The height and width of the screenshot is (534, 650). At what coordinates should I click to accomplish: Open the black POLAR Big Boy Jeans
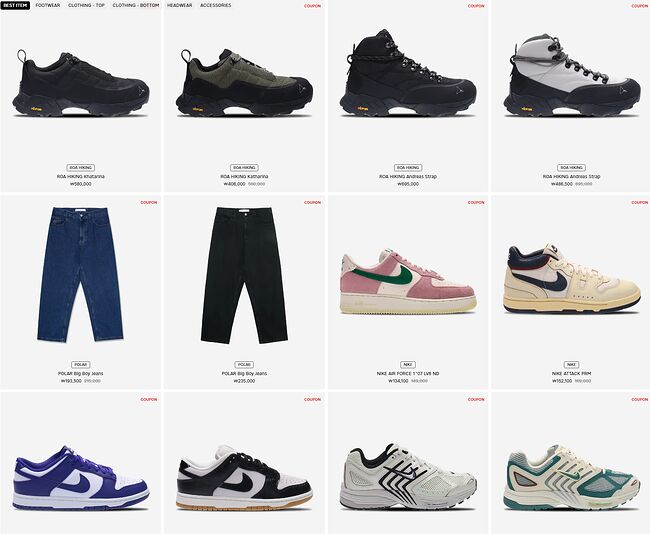click(x=244, y=276)
